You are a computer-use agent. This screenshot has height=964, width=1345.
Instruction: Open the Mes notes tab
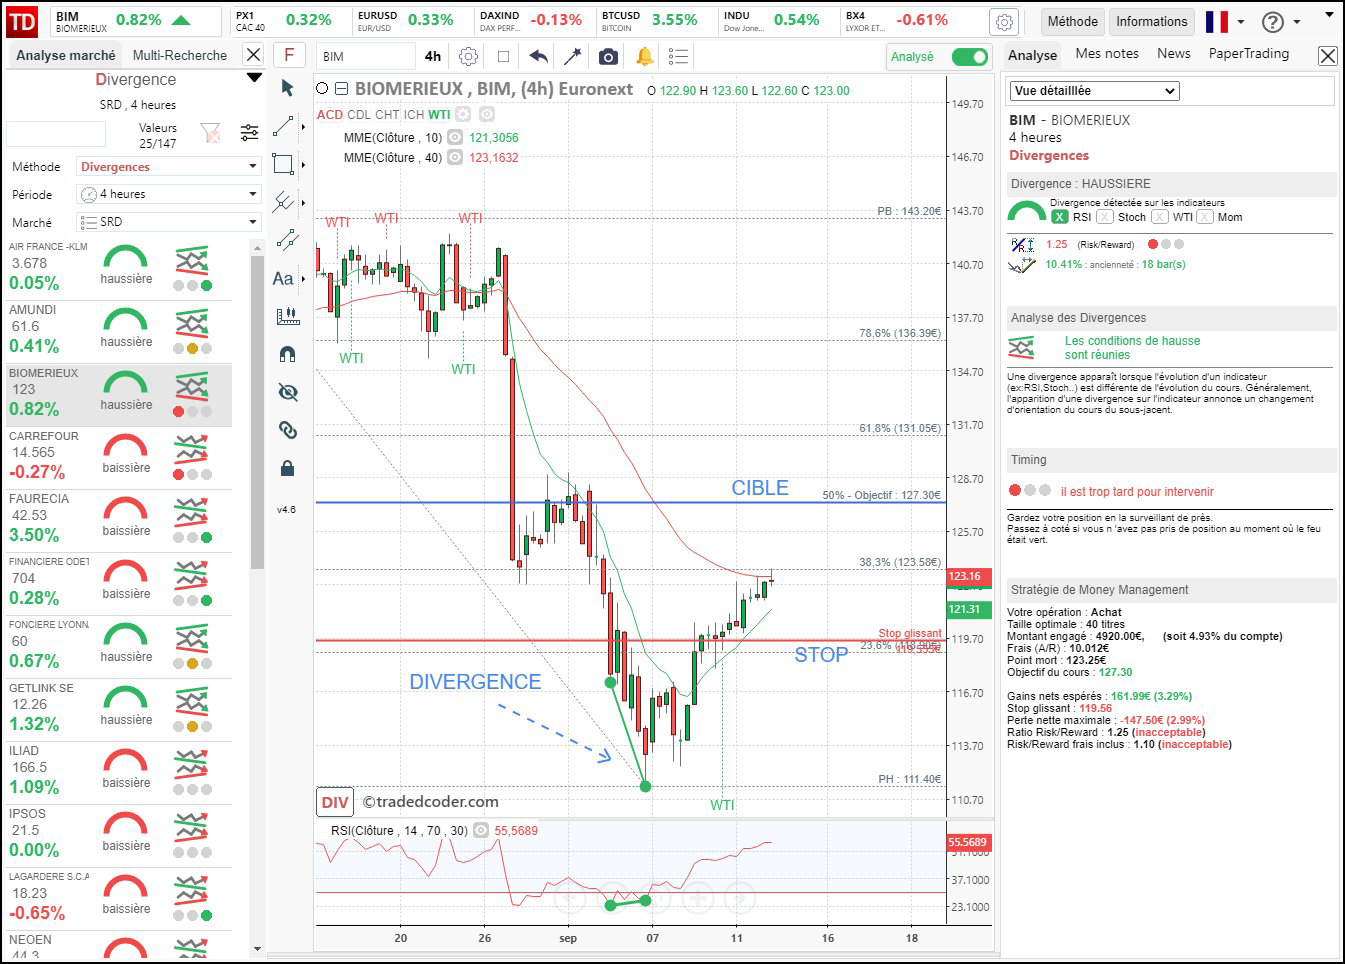(1107, 54)
